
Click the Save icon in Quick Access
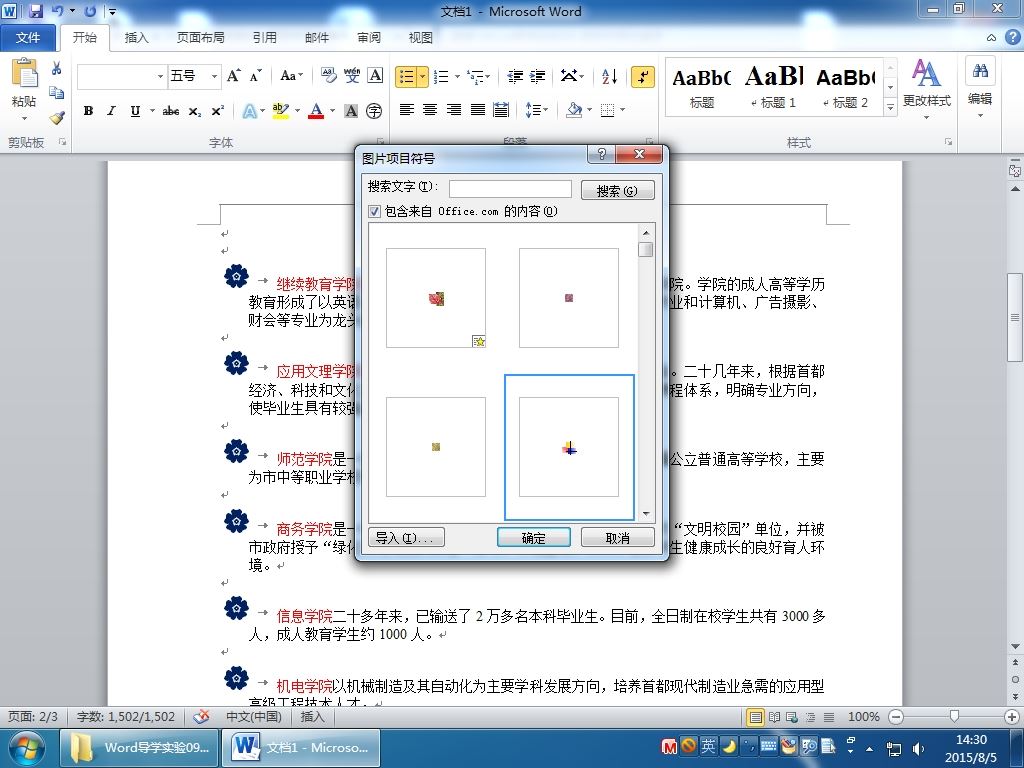pyautogui.click(x=35, y=11)
